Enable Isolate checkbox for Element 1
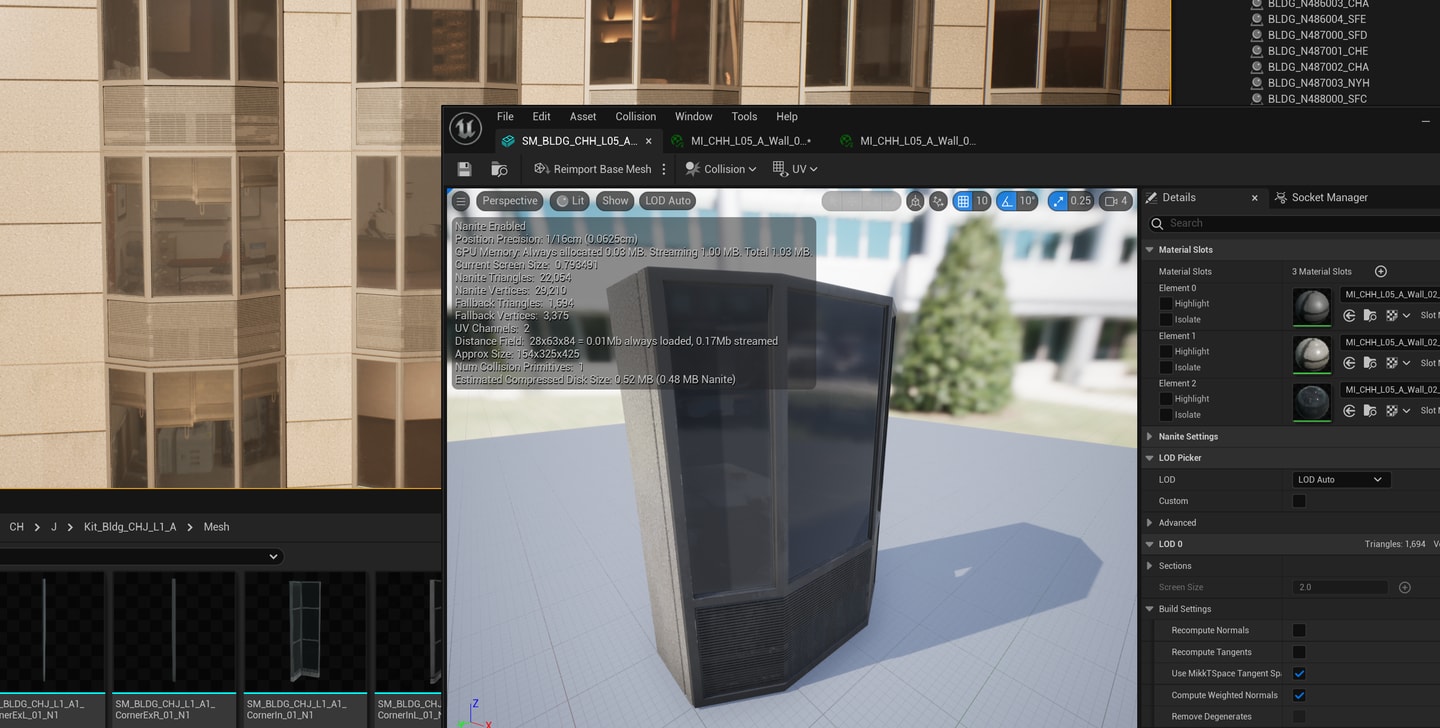The image size is (1440, 728). coord(1166,367)
